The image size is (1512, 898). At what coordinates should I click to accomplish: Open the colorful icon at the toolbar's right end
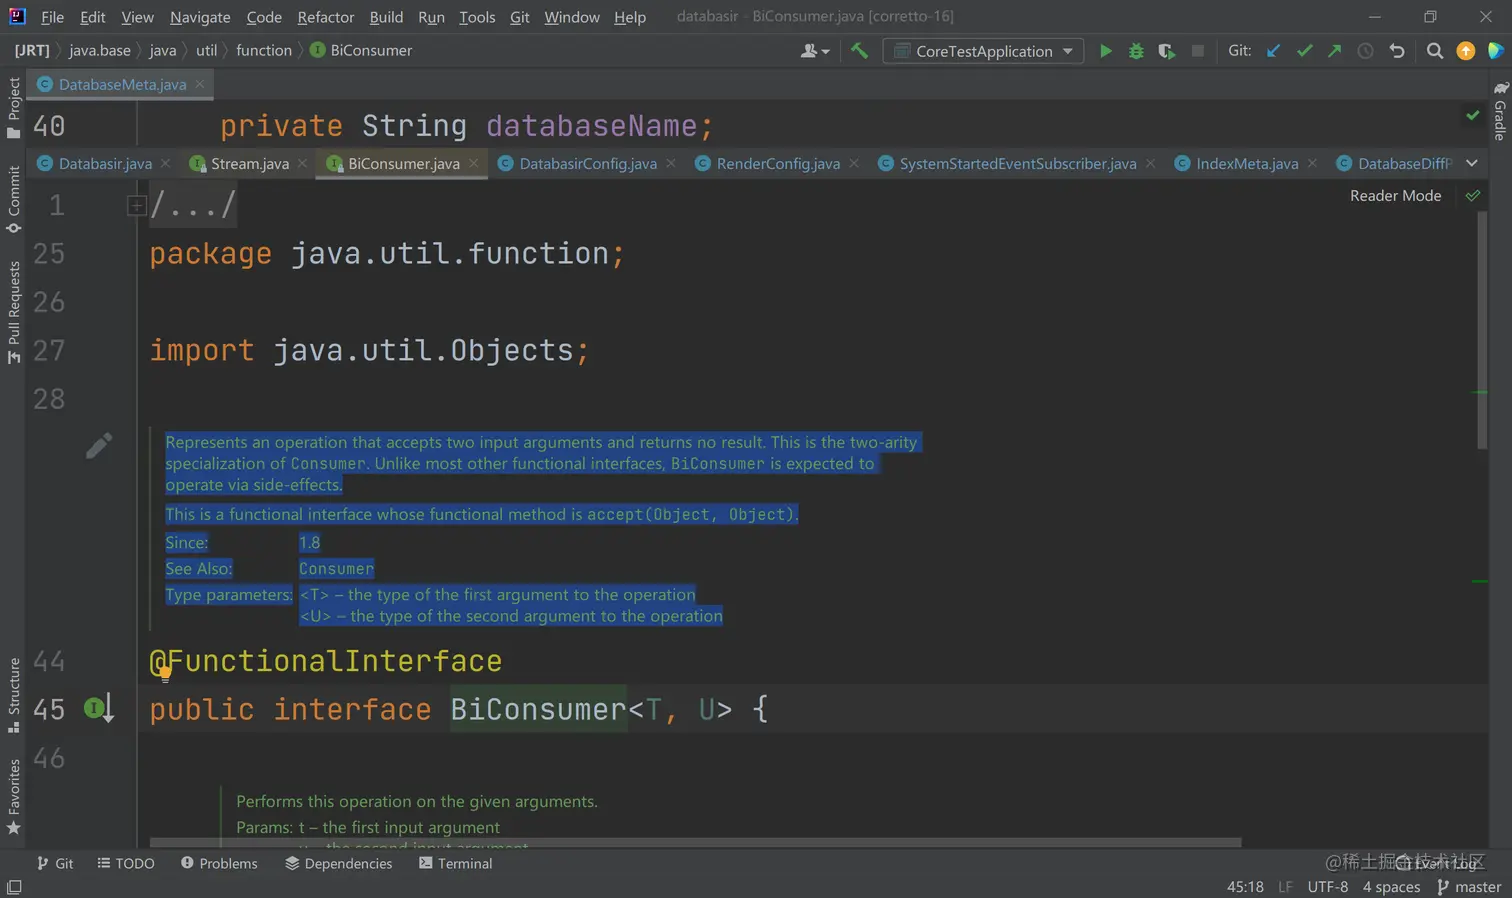(x=1496, y=51)
